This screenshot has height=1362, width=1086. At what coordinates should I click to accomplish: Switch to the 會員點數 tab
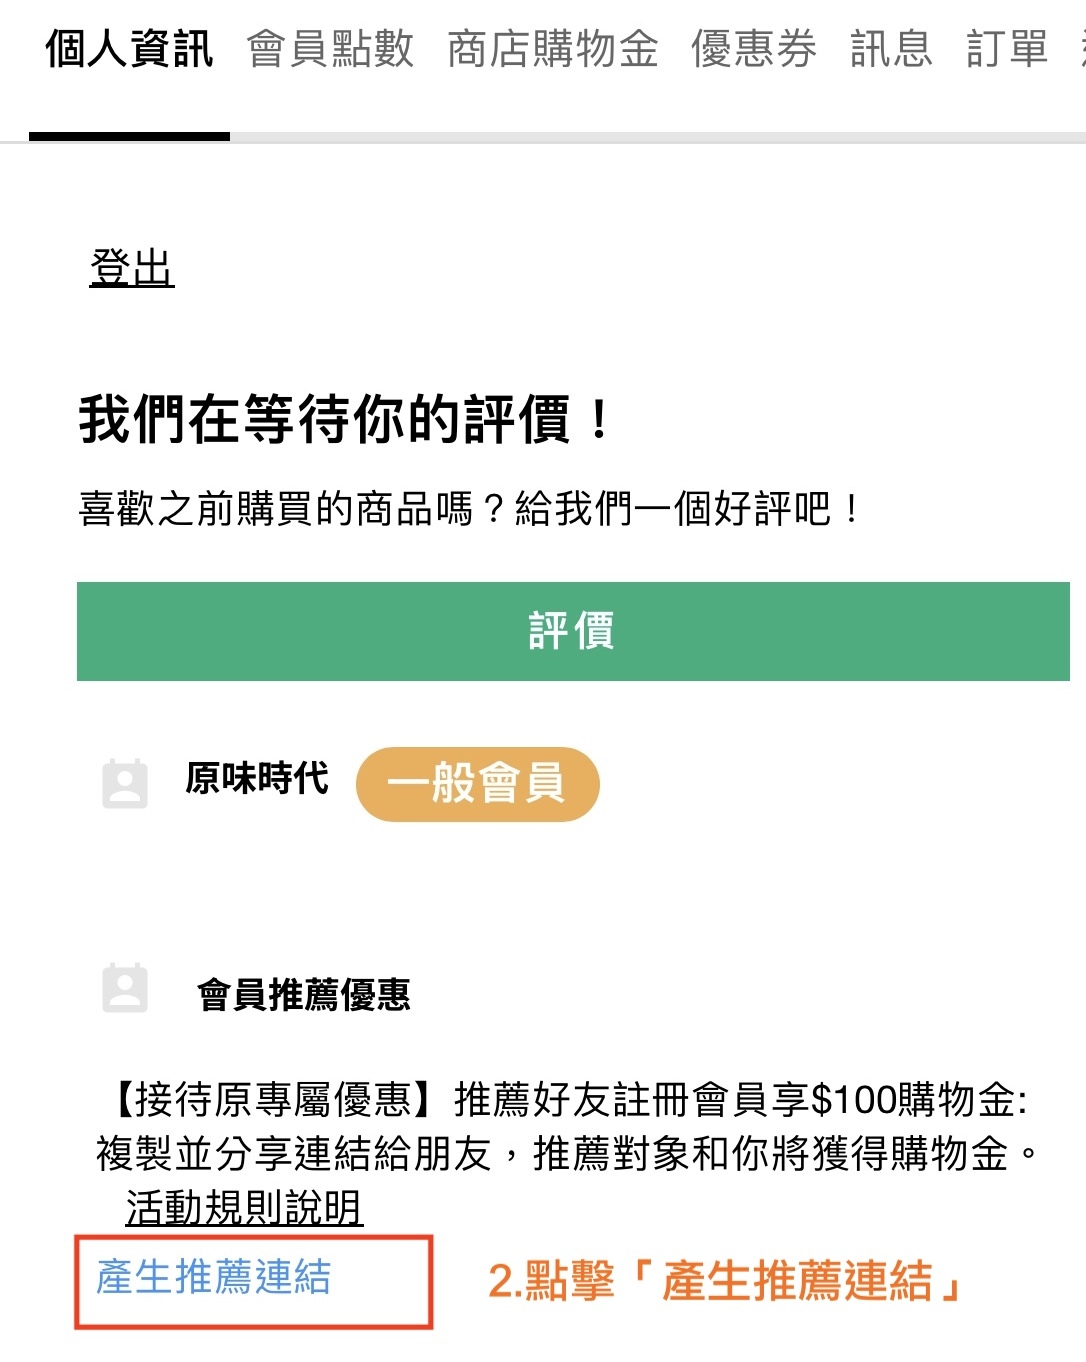pos(330,49)
